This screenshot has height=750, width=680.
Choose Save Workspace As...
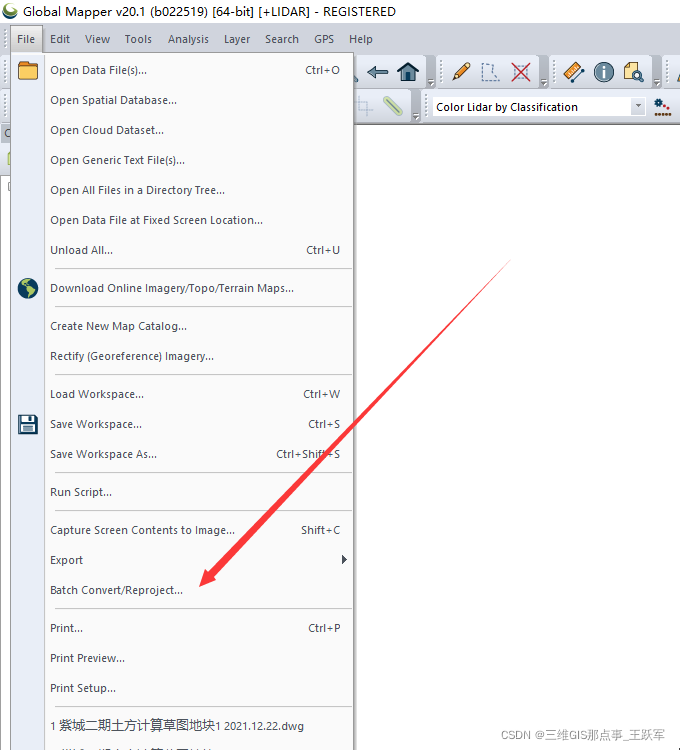[198, 454]
